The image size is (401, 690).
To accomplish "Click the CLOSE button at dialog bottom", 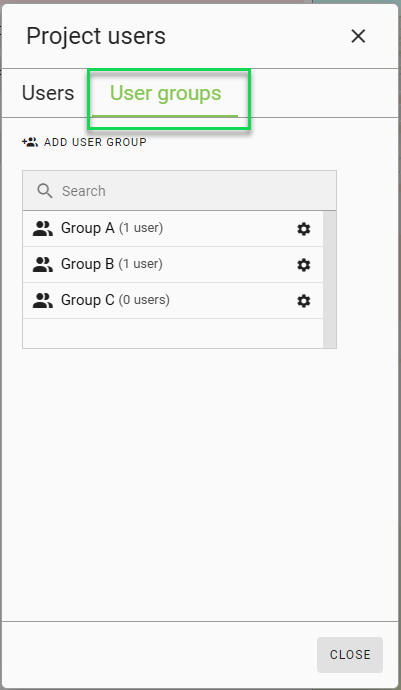I will (x=350, y=654).
